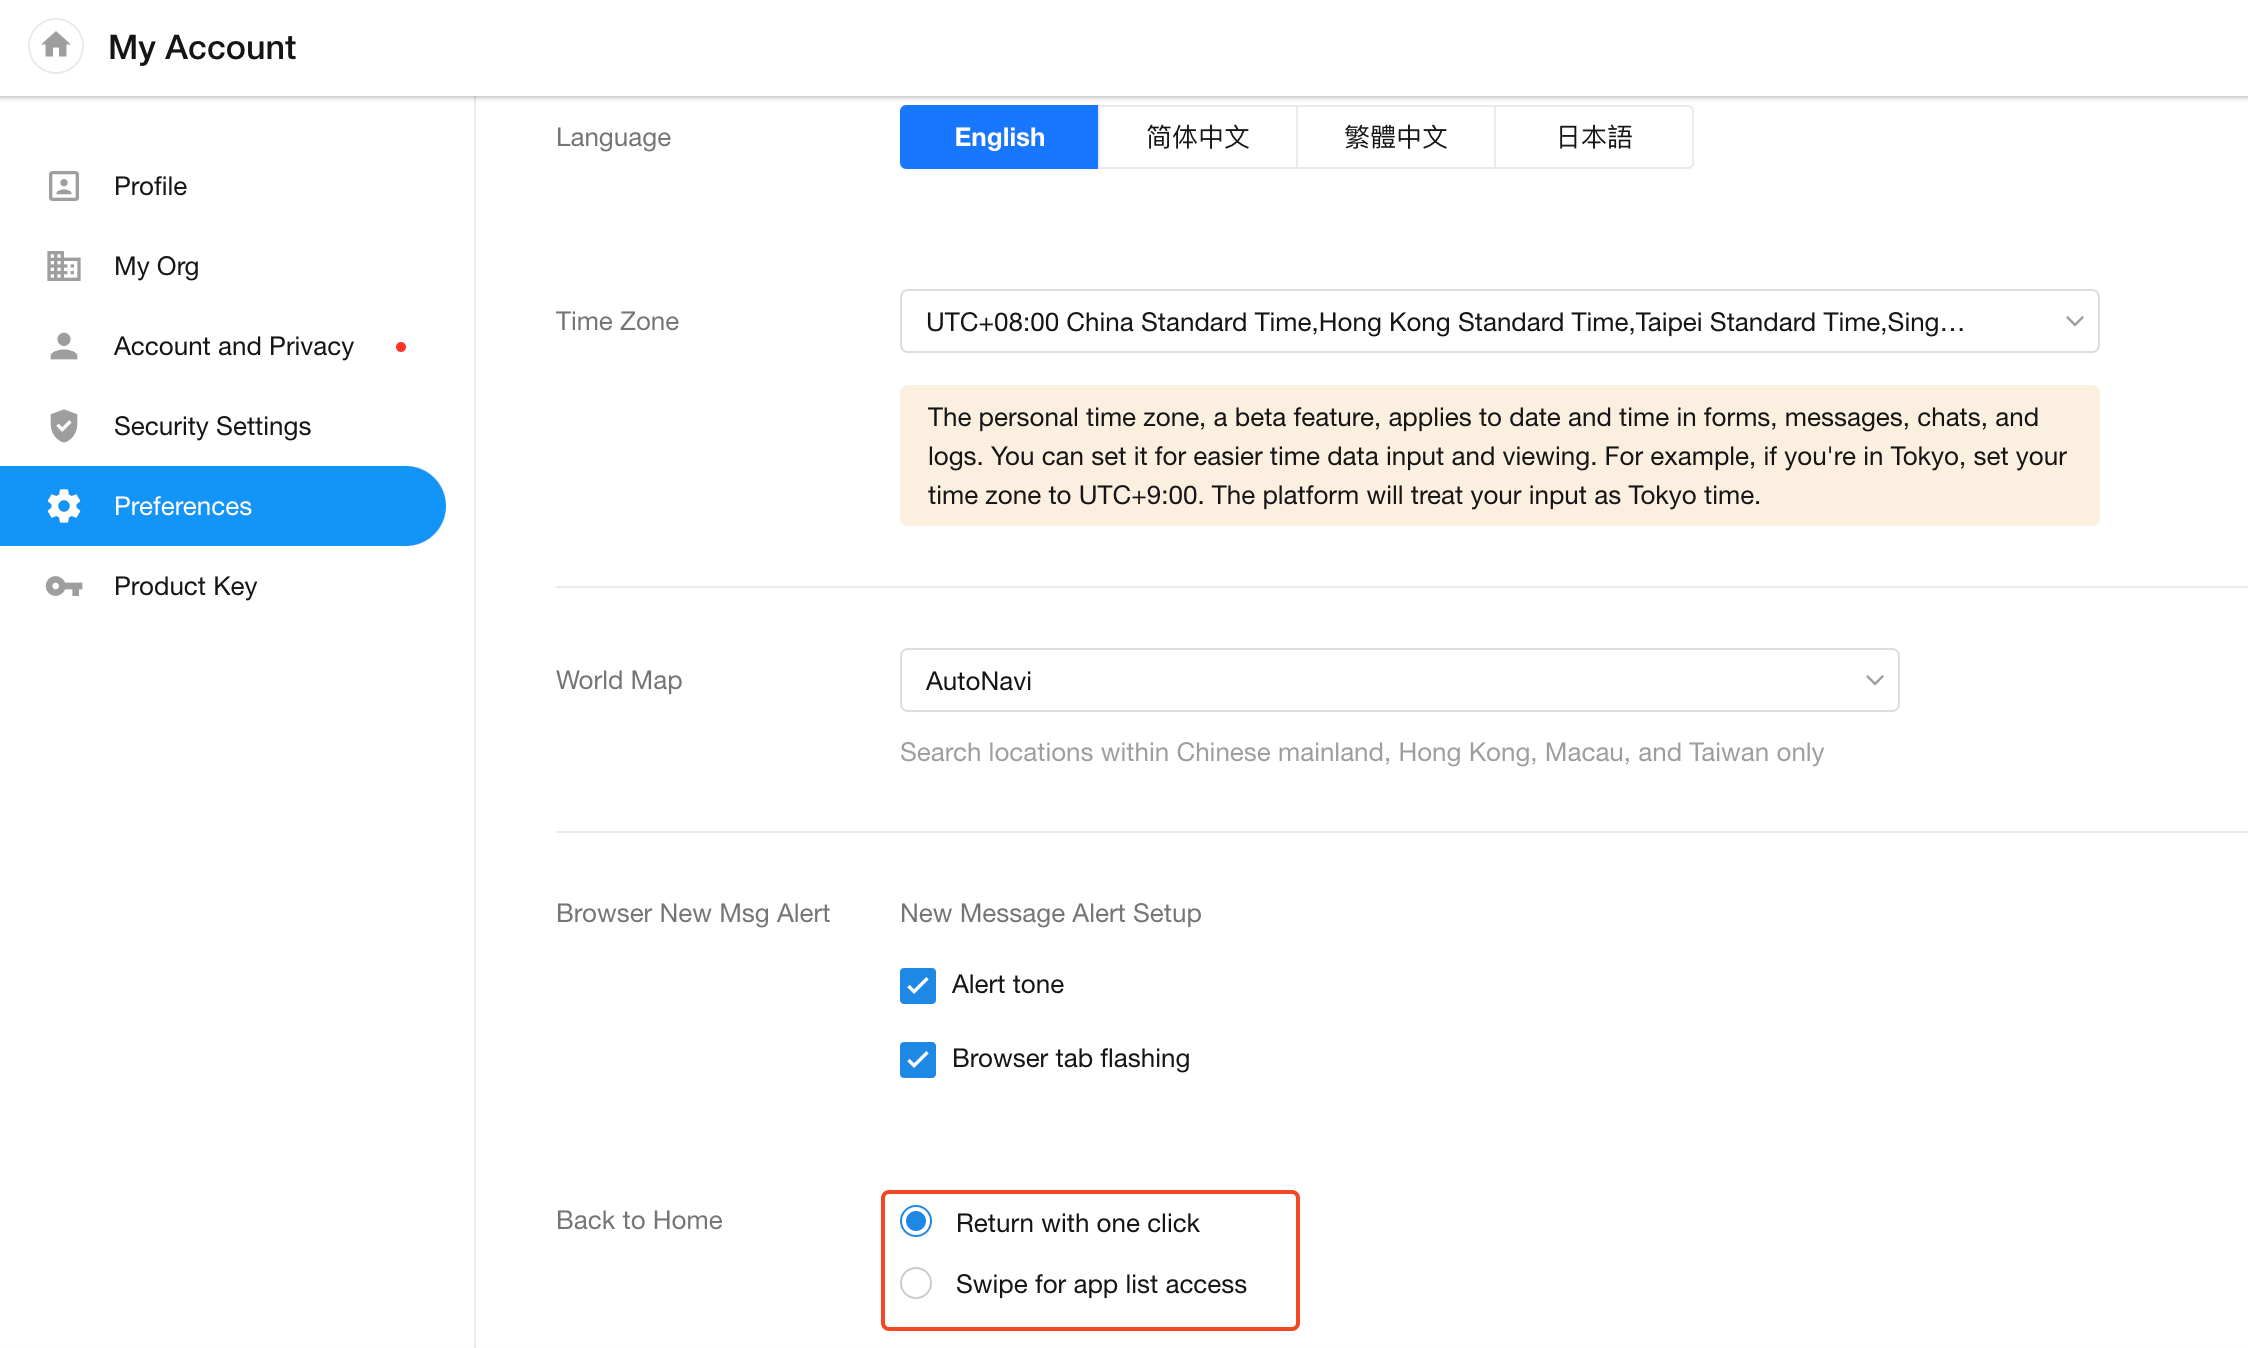This screenshot has height=1348, width=2248.
Task: Open the Time Zone dropdown
Action: tap(1498, 321)
